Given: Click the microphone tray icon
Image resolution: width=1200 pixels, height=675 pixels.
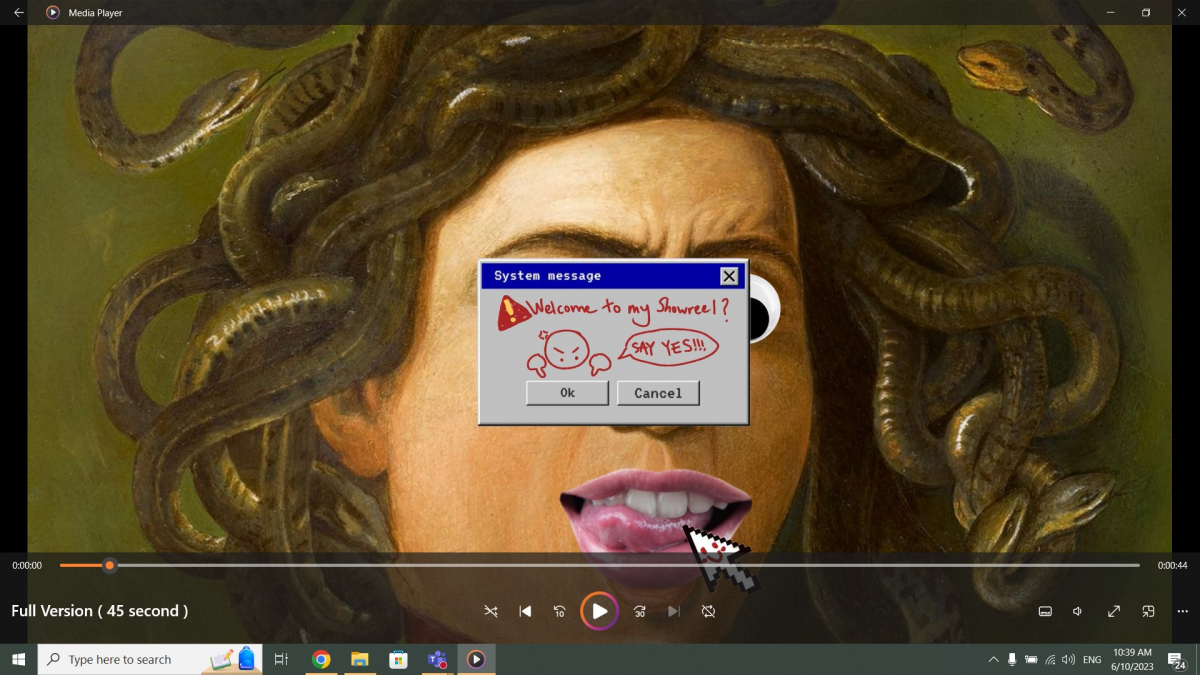Looking at the screenshot, I should click(1012, 659).
